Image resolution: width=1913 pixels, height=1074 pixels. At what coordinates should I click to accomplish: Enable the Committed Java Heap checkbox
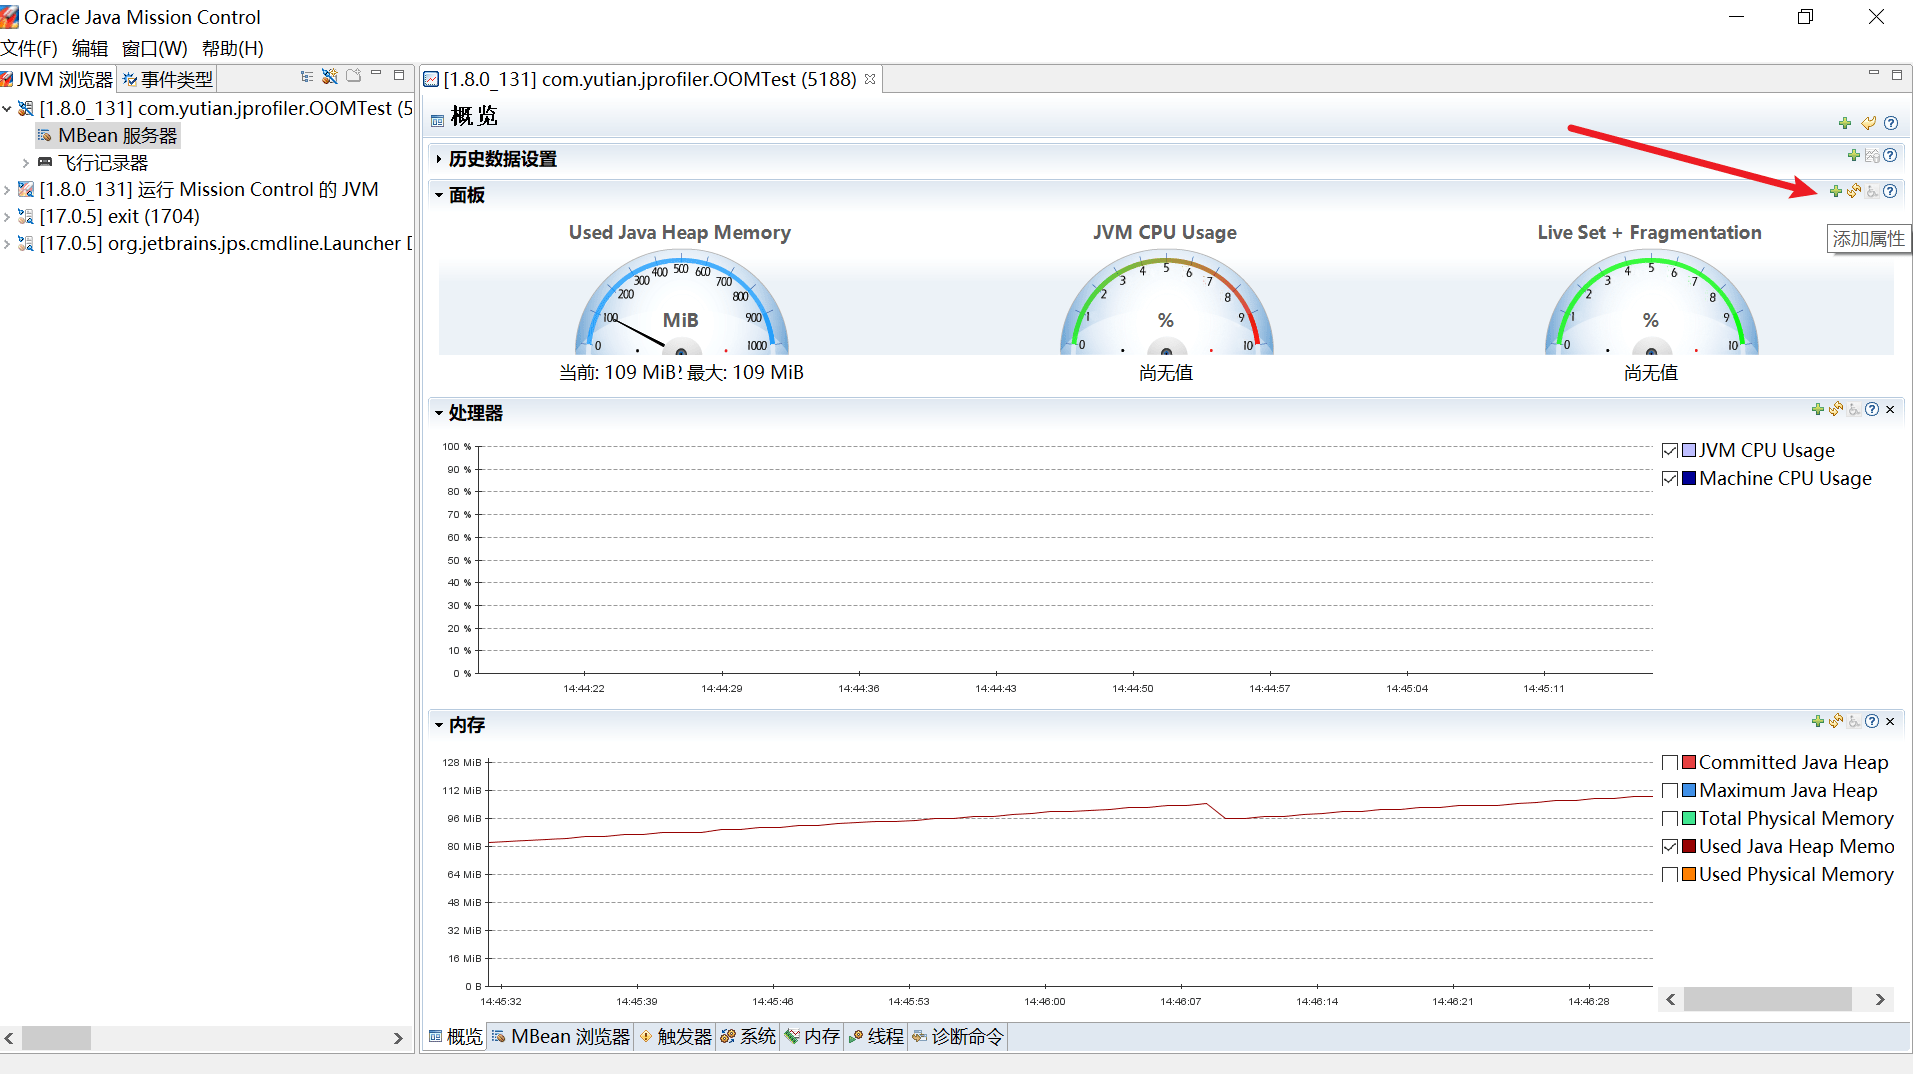coord(1669,763)
